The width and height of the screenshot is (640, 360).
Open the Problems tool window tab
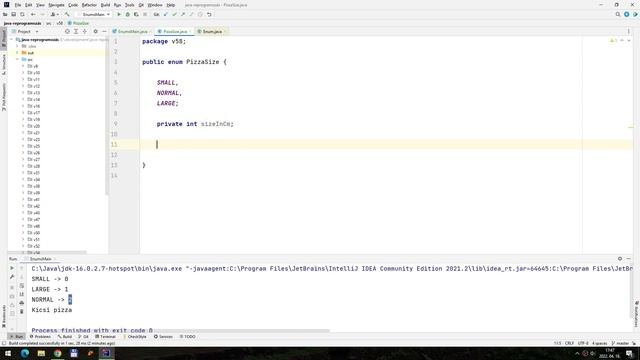40,337
